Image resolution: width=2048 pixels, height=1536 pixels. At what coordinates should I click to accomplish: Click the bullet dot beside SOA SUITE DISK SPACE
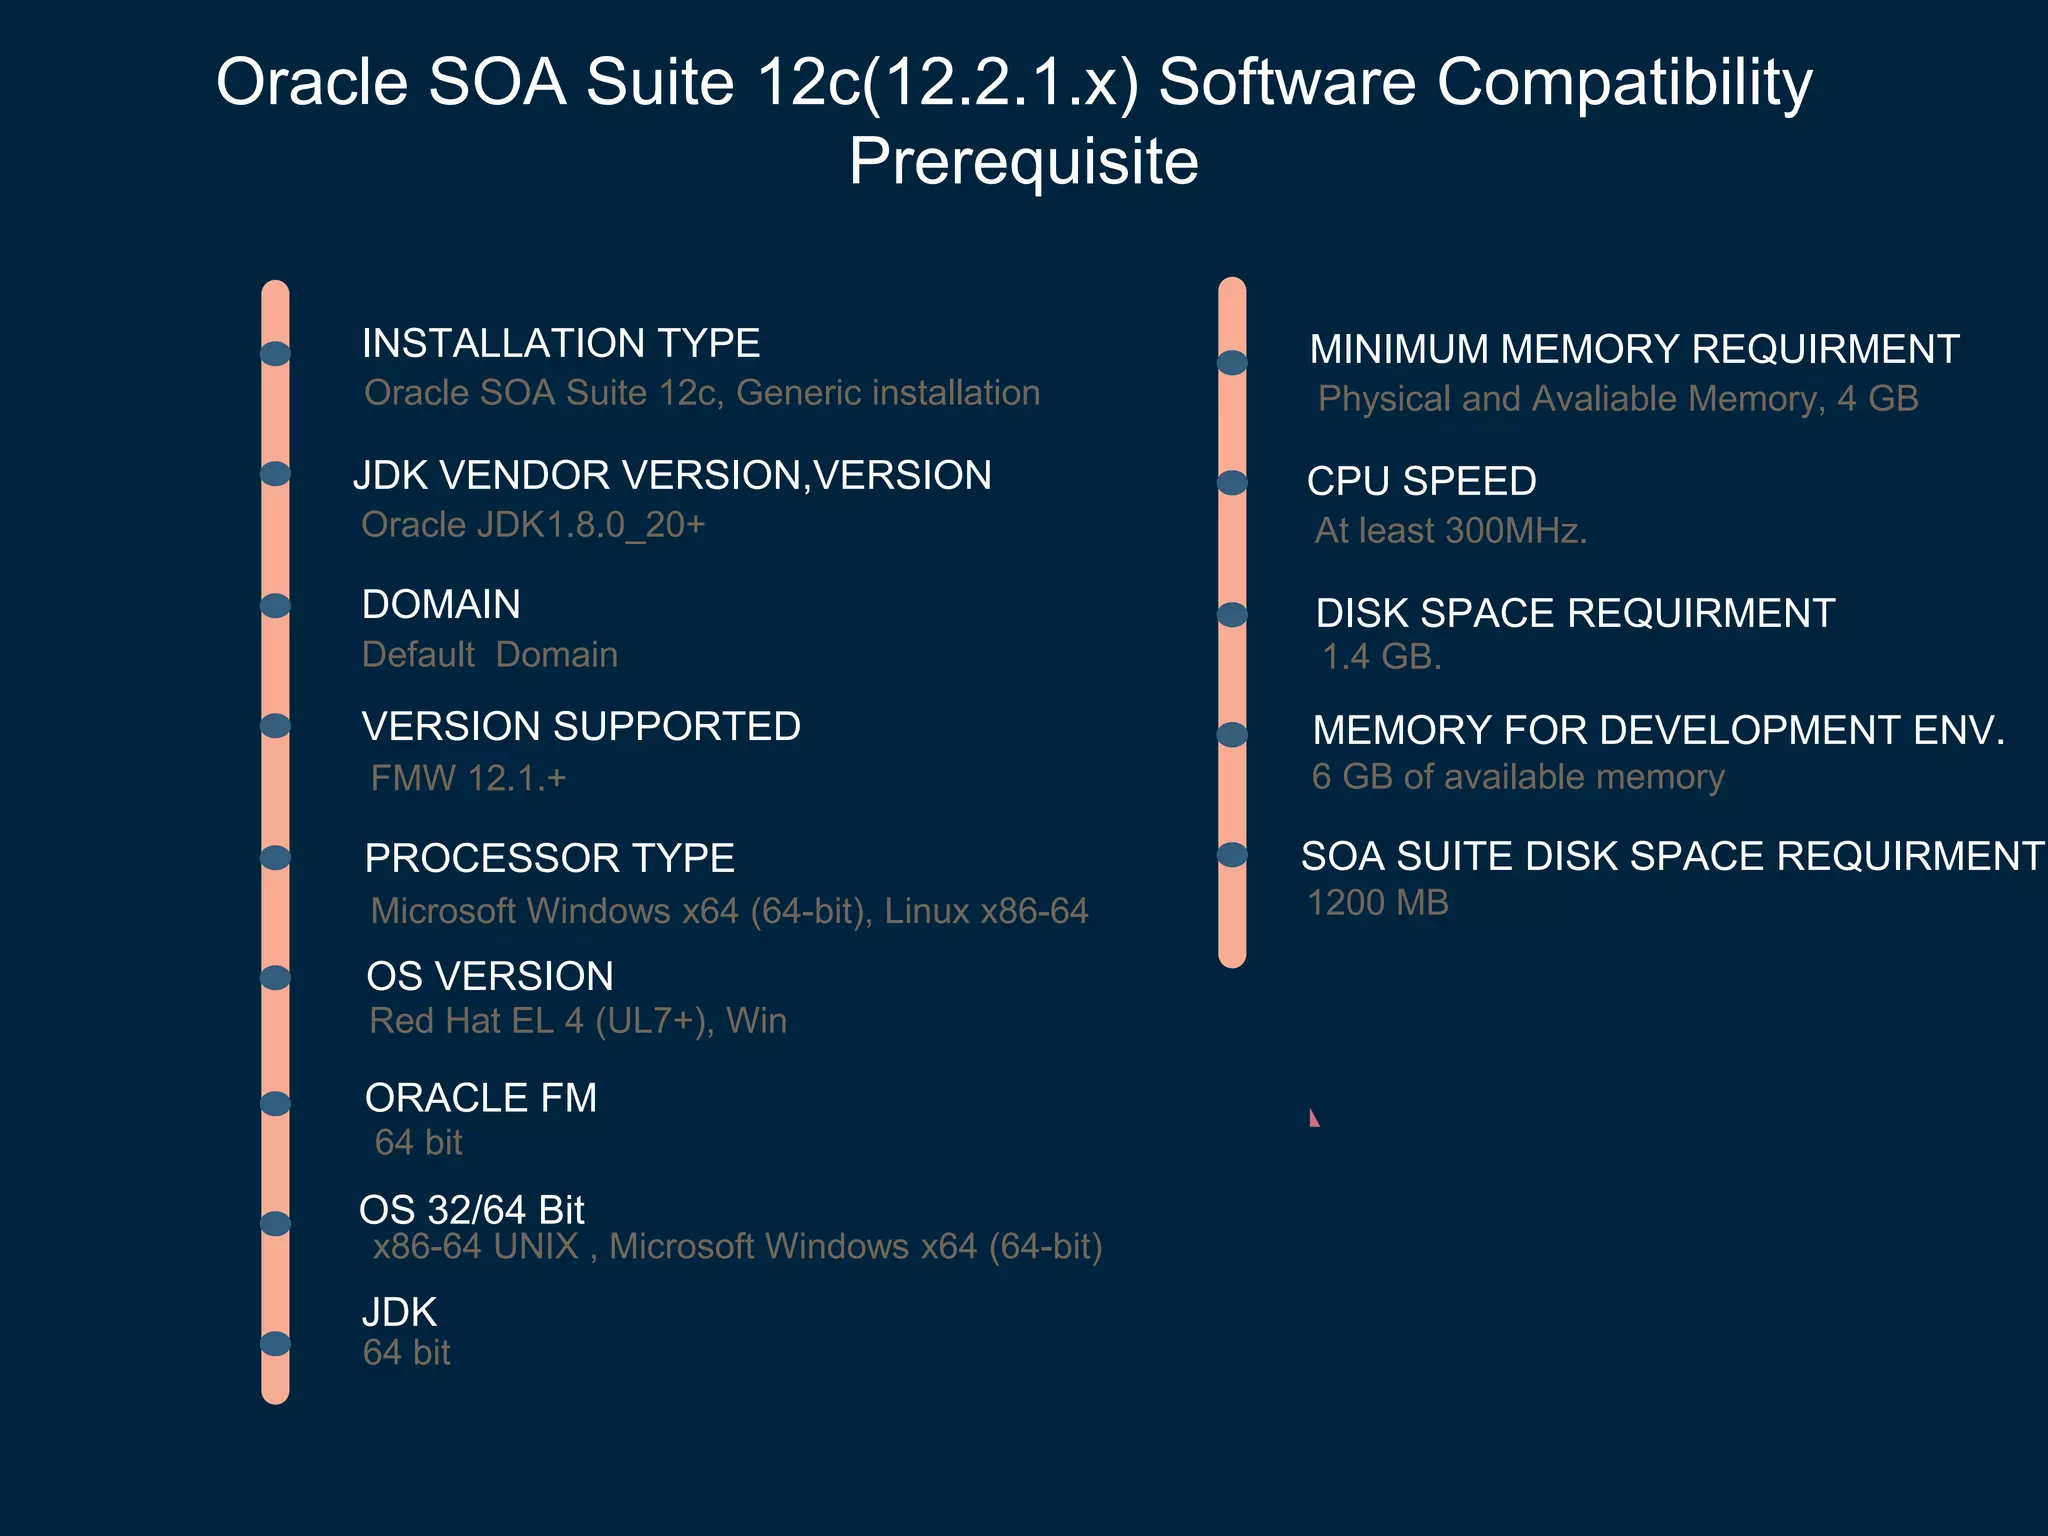tap(1233, 855)
